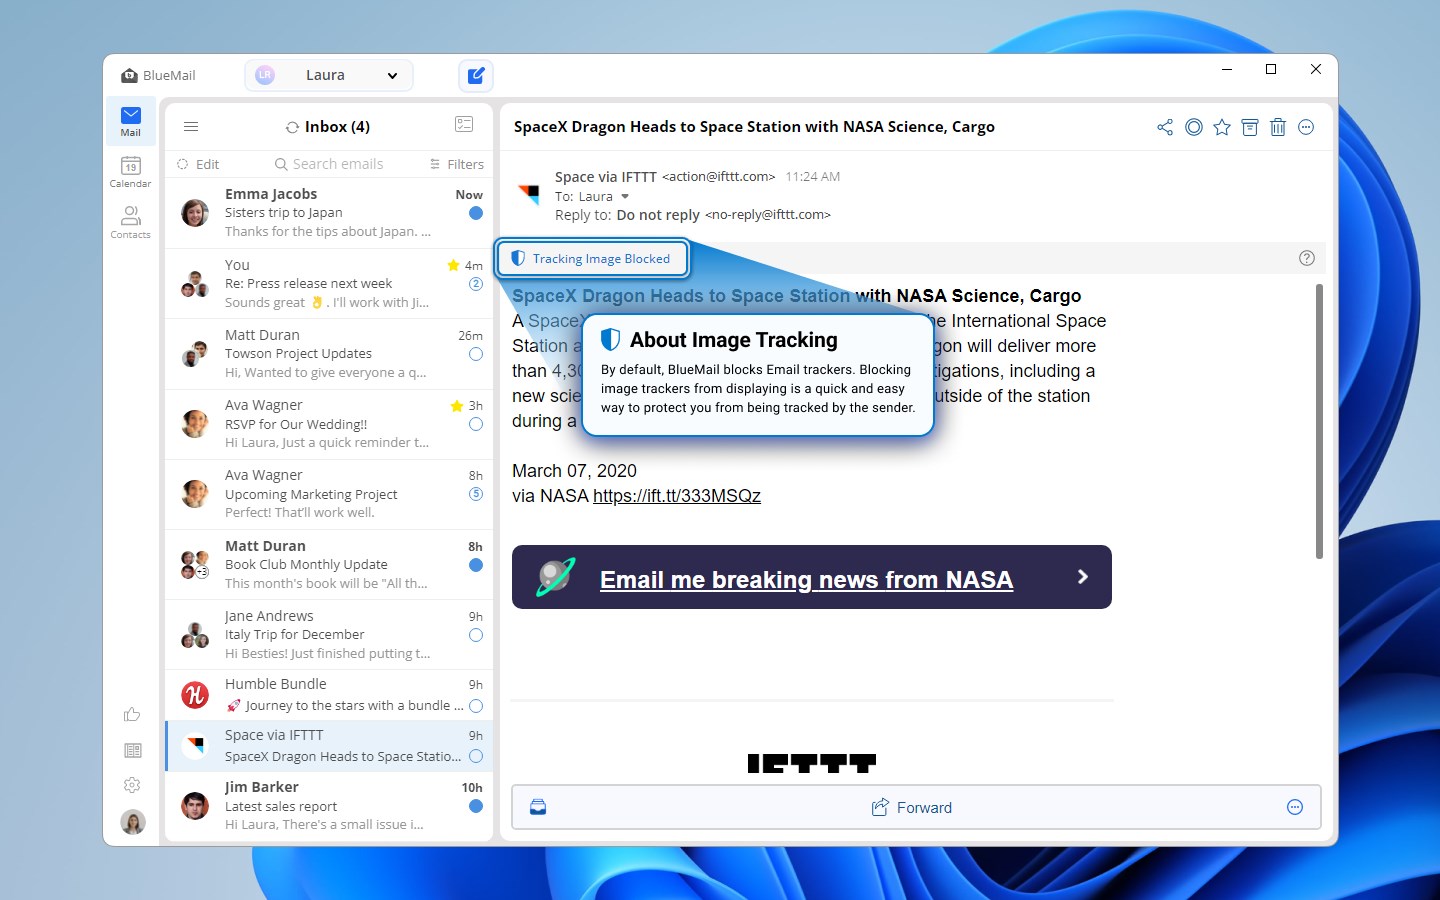Switch to the Calendar tab
The image size is (1440, 900).
[x=130, y=170]
